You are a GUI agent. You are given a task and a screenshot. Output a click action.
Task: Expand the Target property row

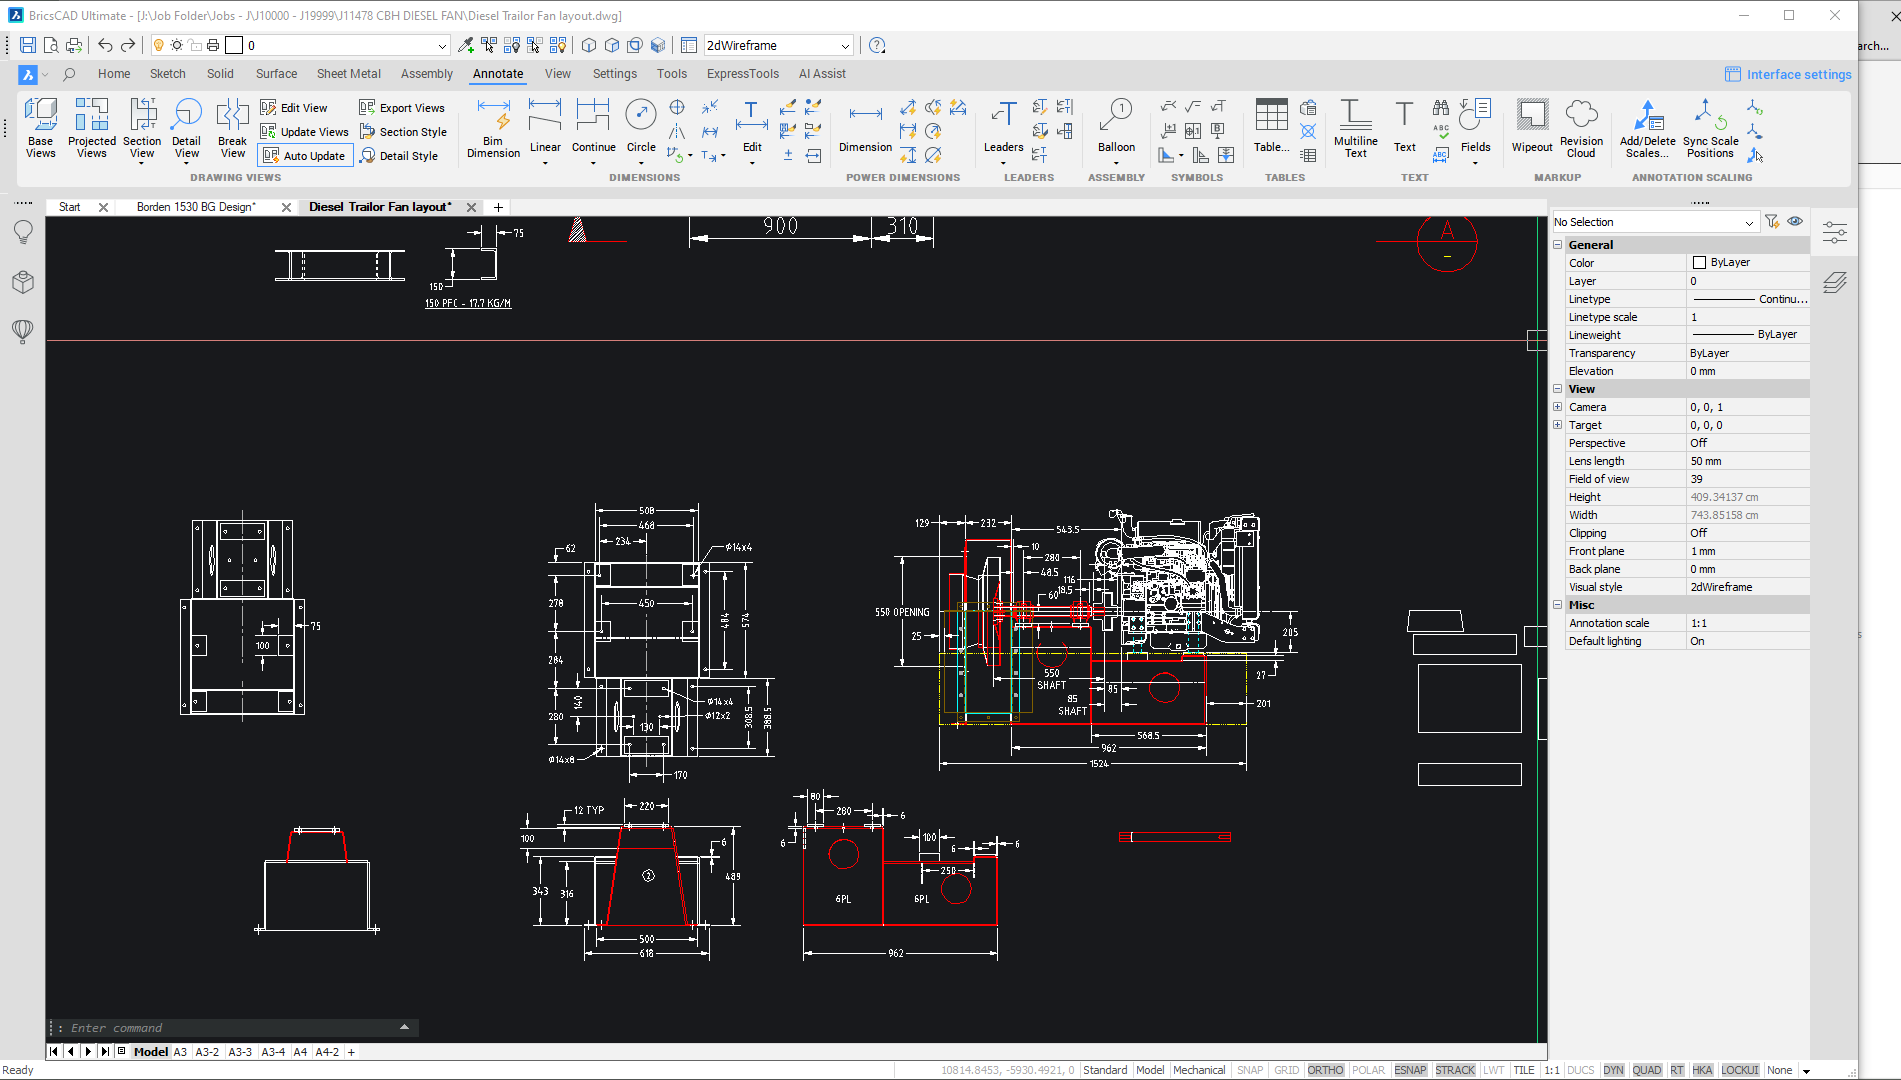tap(1557, 425)
